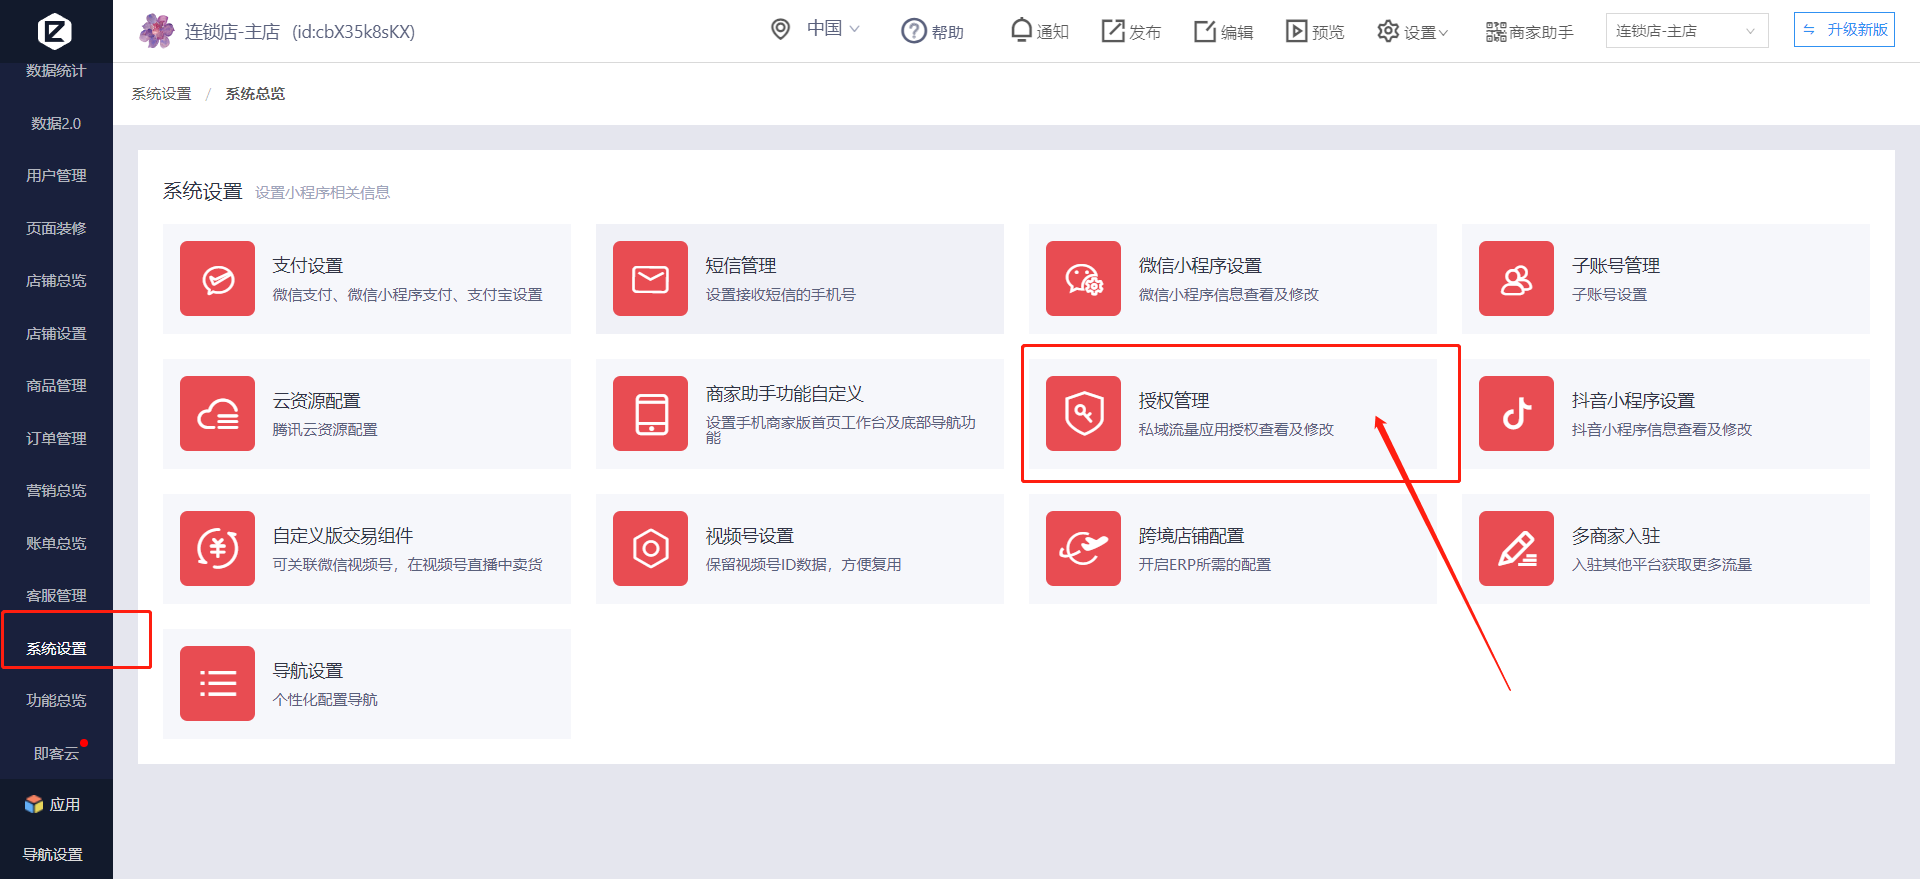
Task: Open 客服管理 in the sidebar
Action: 56,595
